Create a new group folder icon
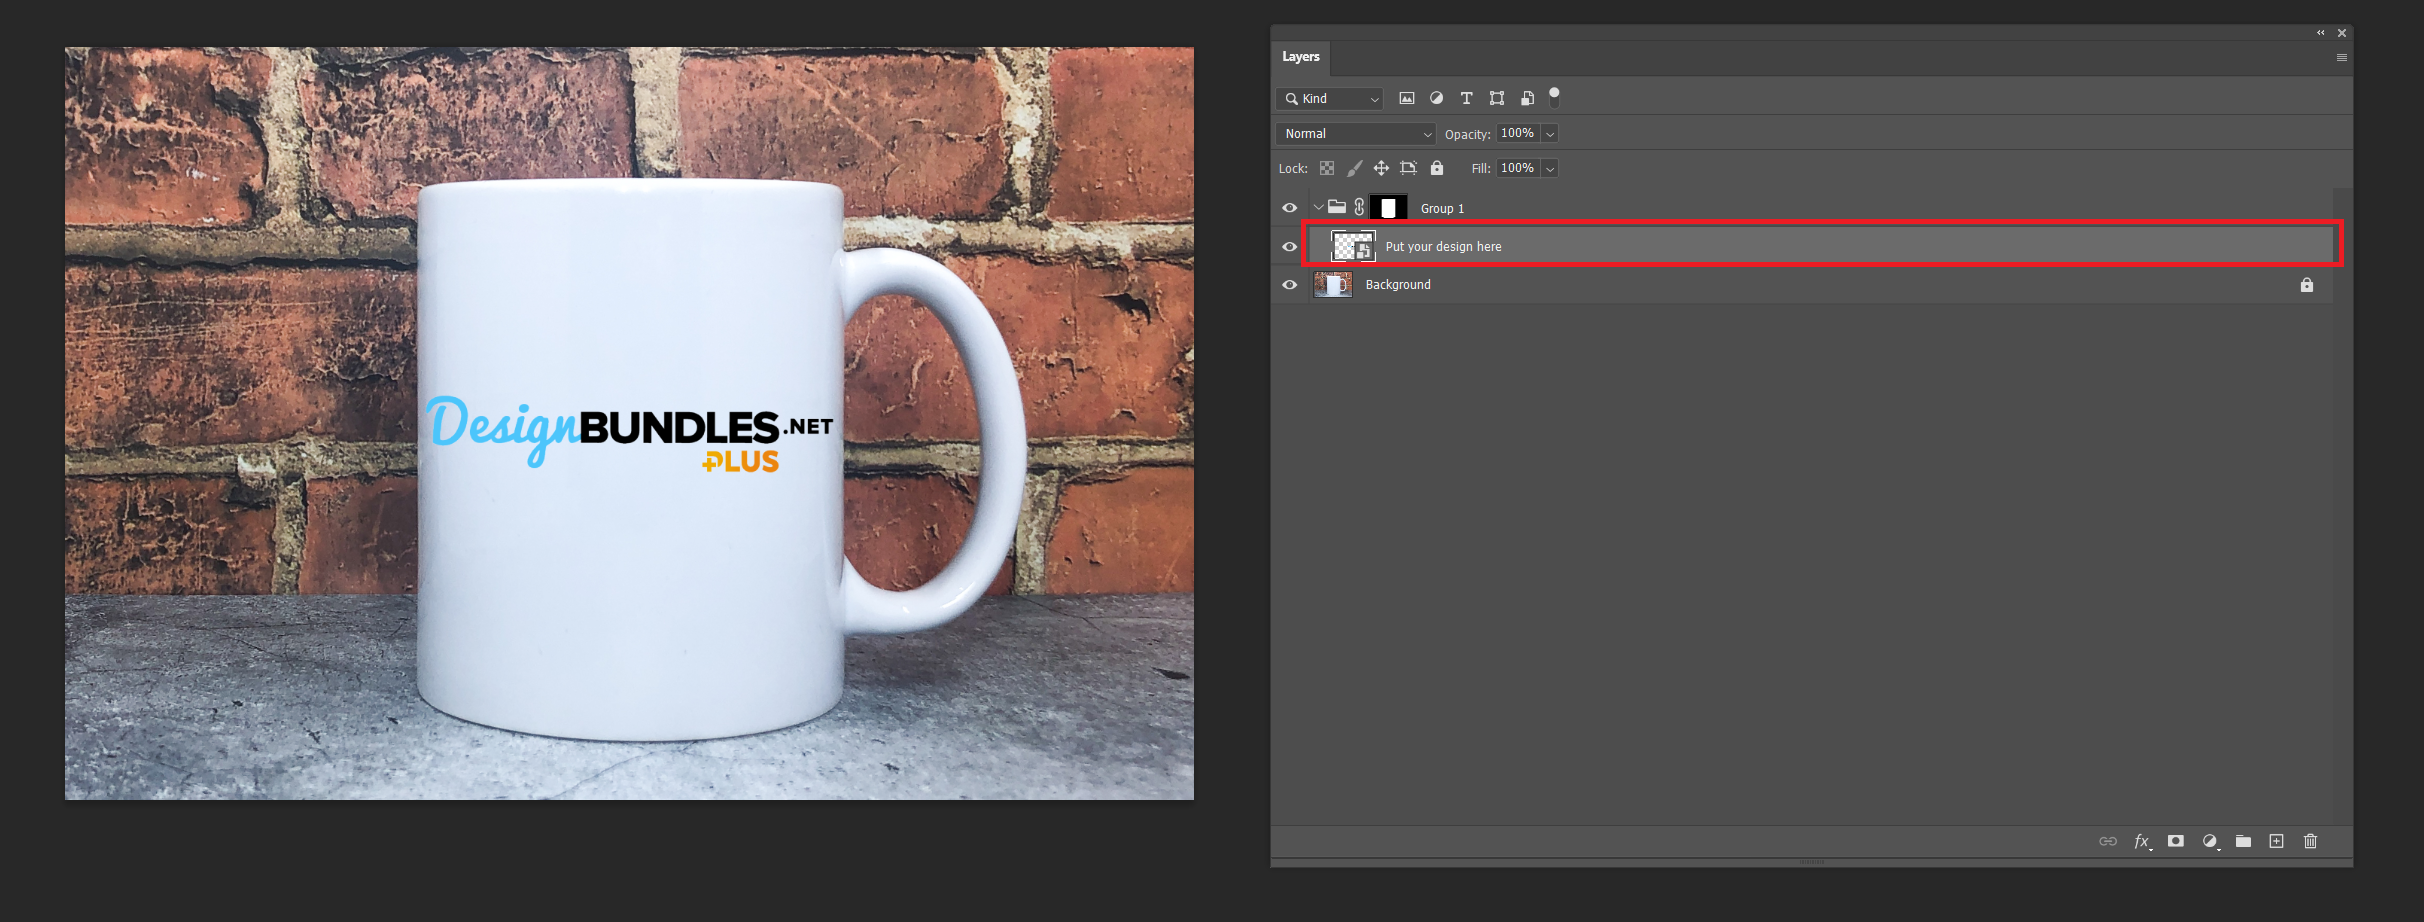Screen dimensions: 2424x922 2244,841
